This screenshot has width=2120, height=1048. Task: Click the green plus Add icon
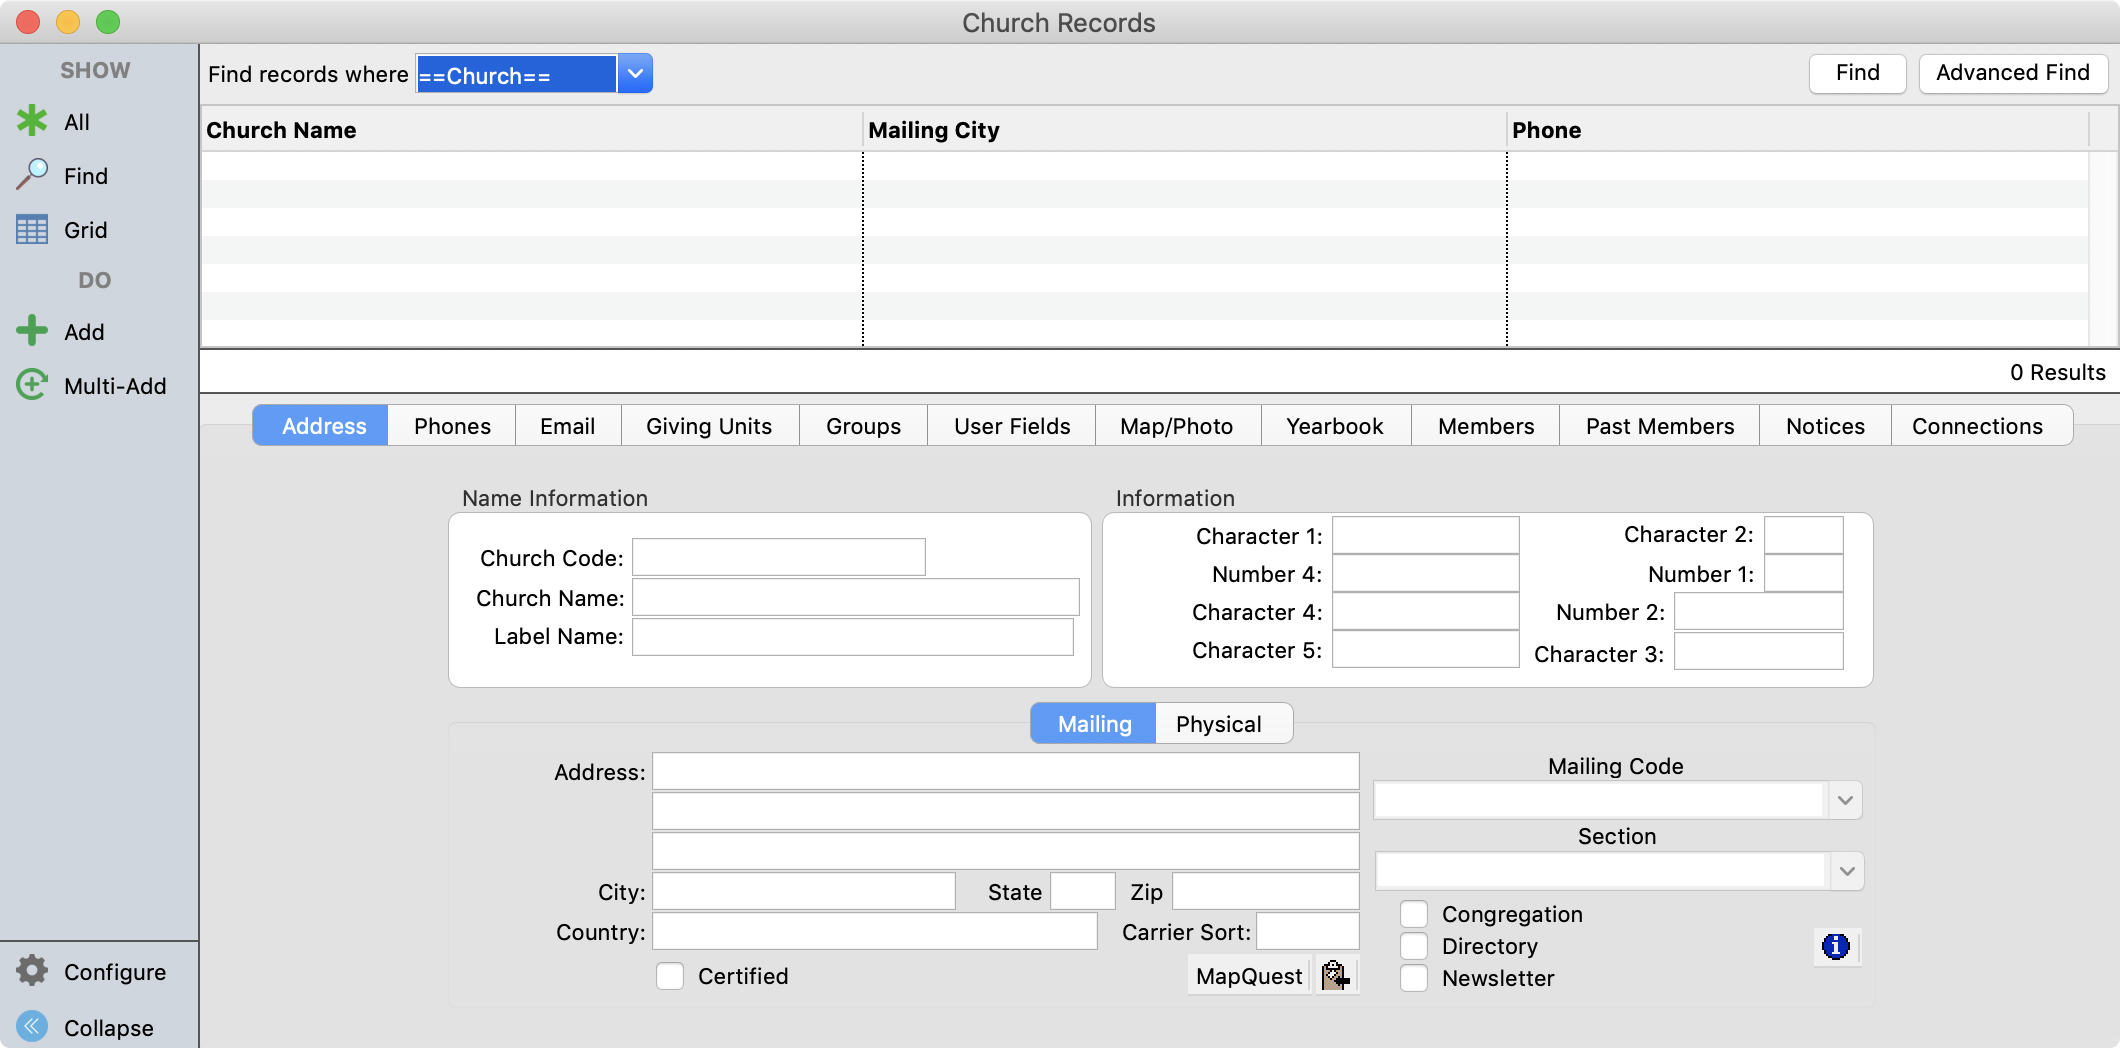tap(32, 331)
